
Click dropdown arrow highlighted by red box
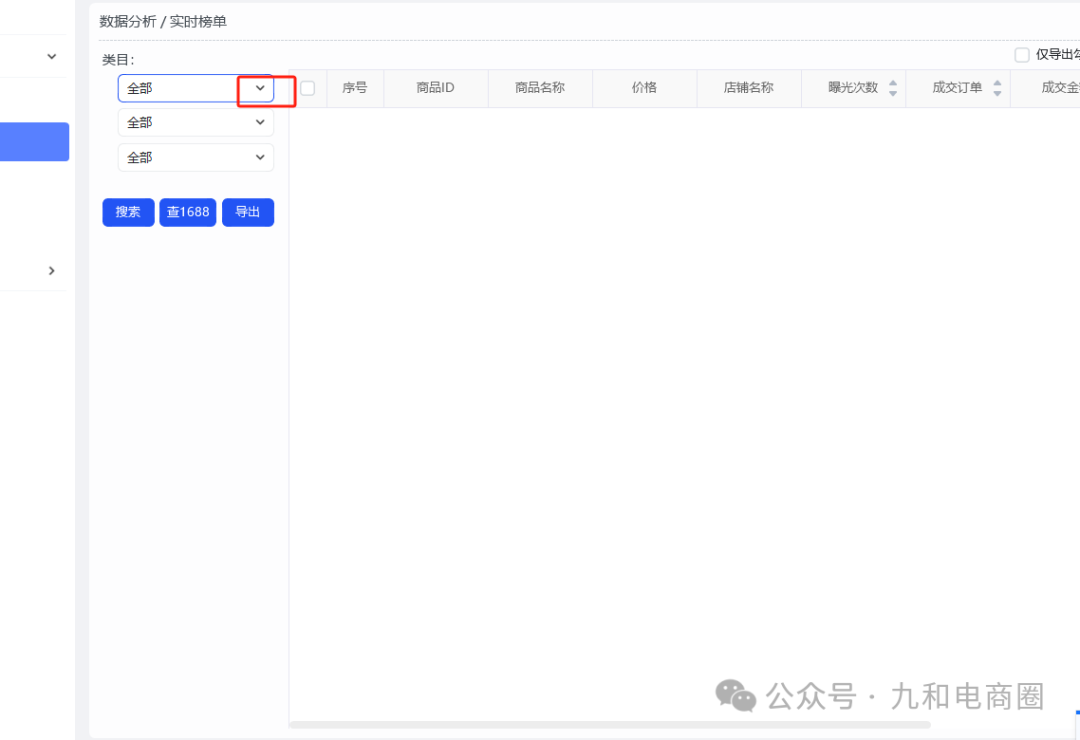coord(260,88)
